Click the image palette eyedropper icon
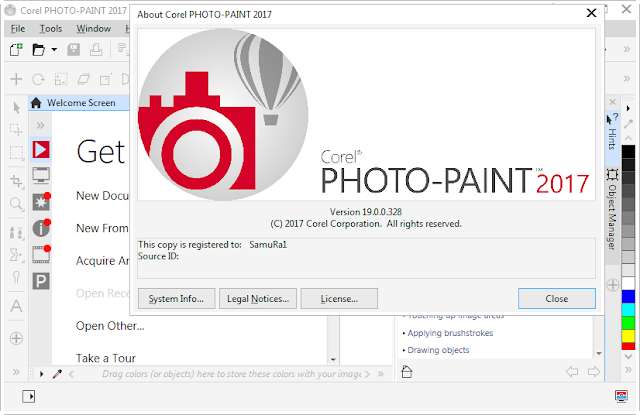 tap(57, 374)
